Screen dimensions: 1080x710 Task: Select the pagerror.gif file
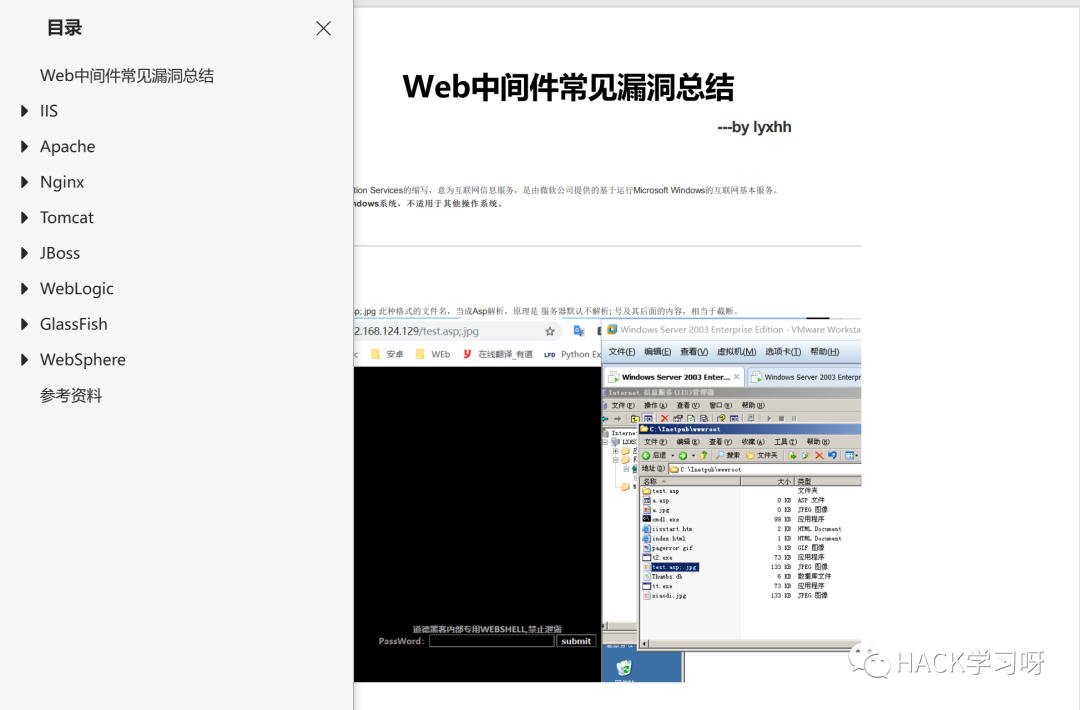tap(667, 548)
